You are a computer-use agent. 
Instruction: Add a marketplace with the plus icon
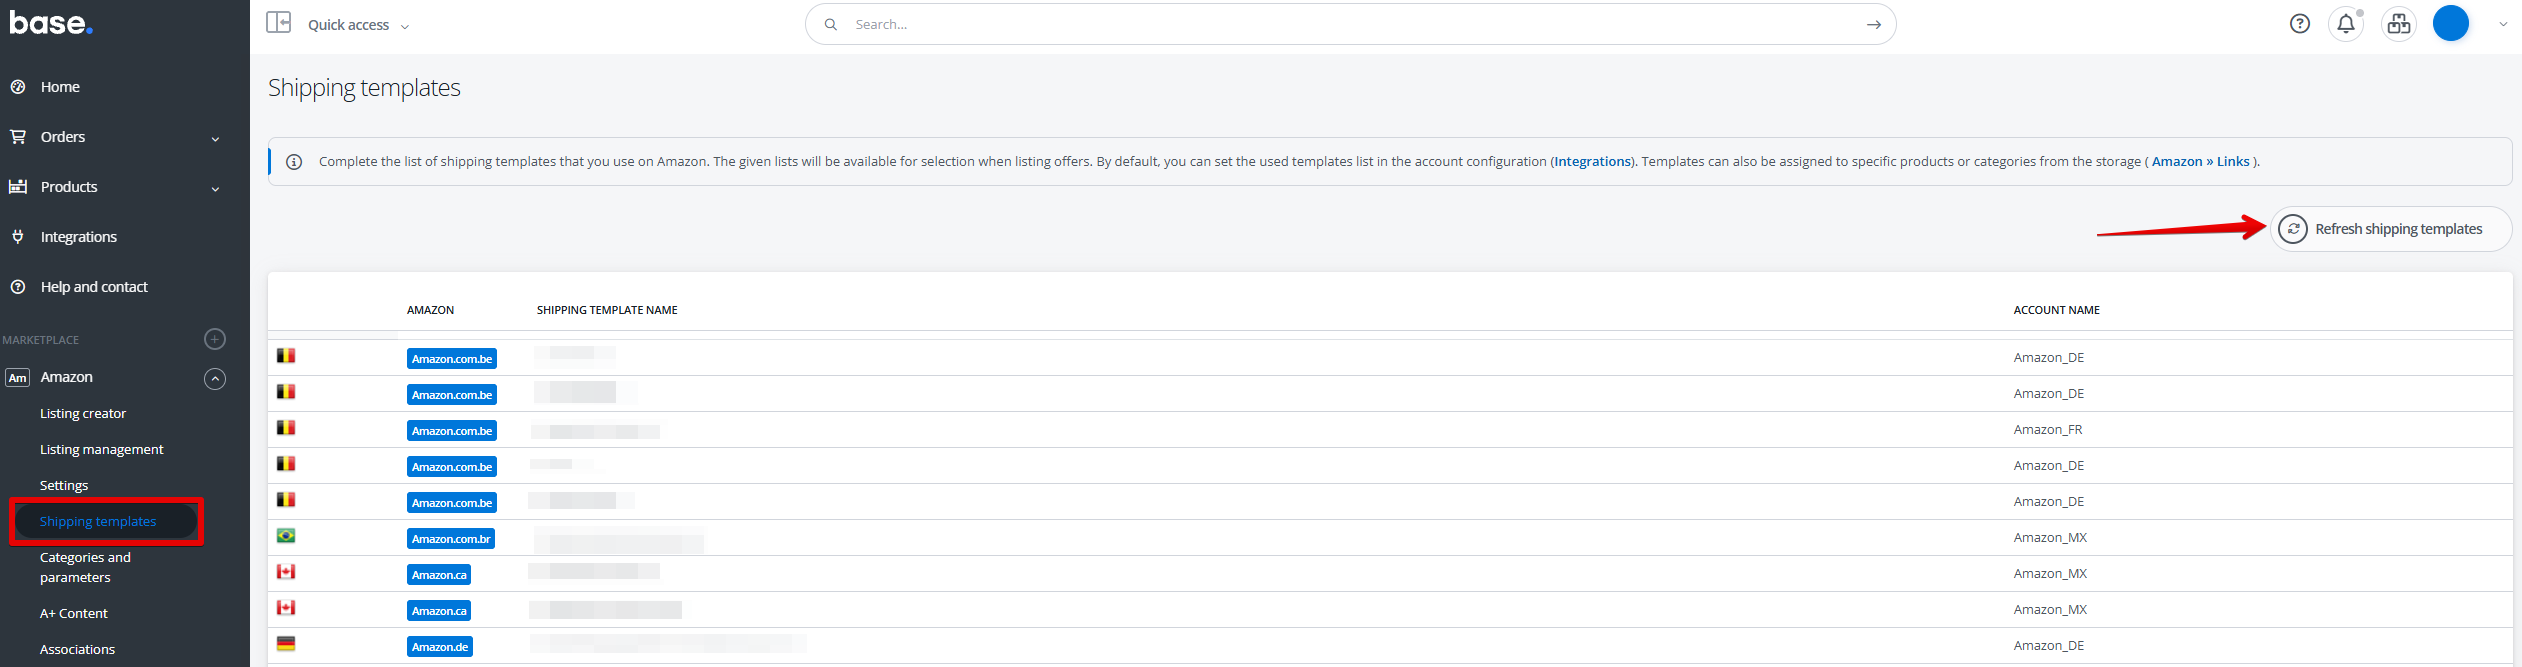click(x=215, y=339)
